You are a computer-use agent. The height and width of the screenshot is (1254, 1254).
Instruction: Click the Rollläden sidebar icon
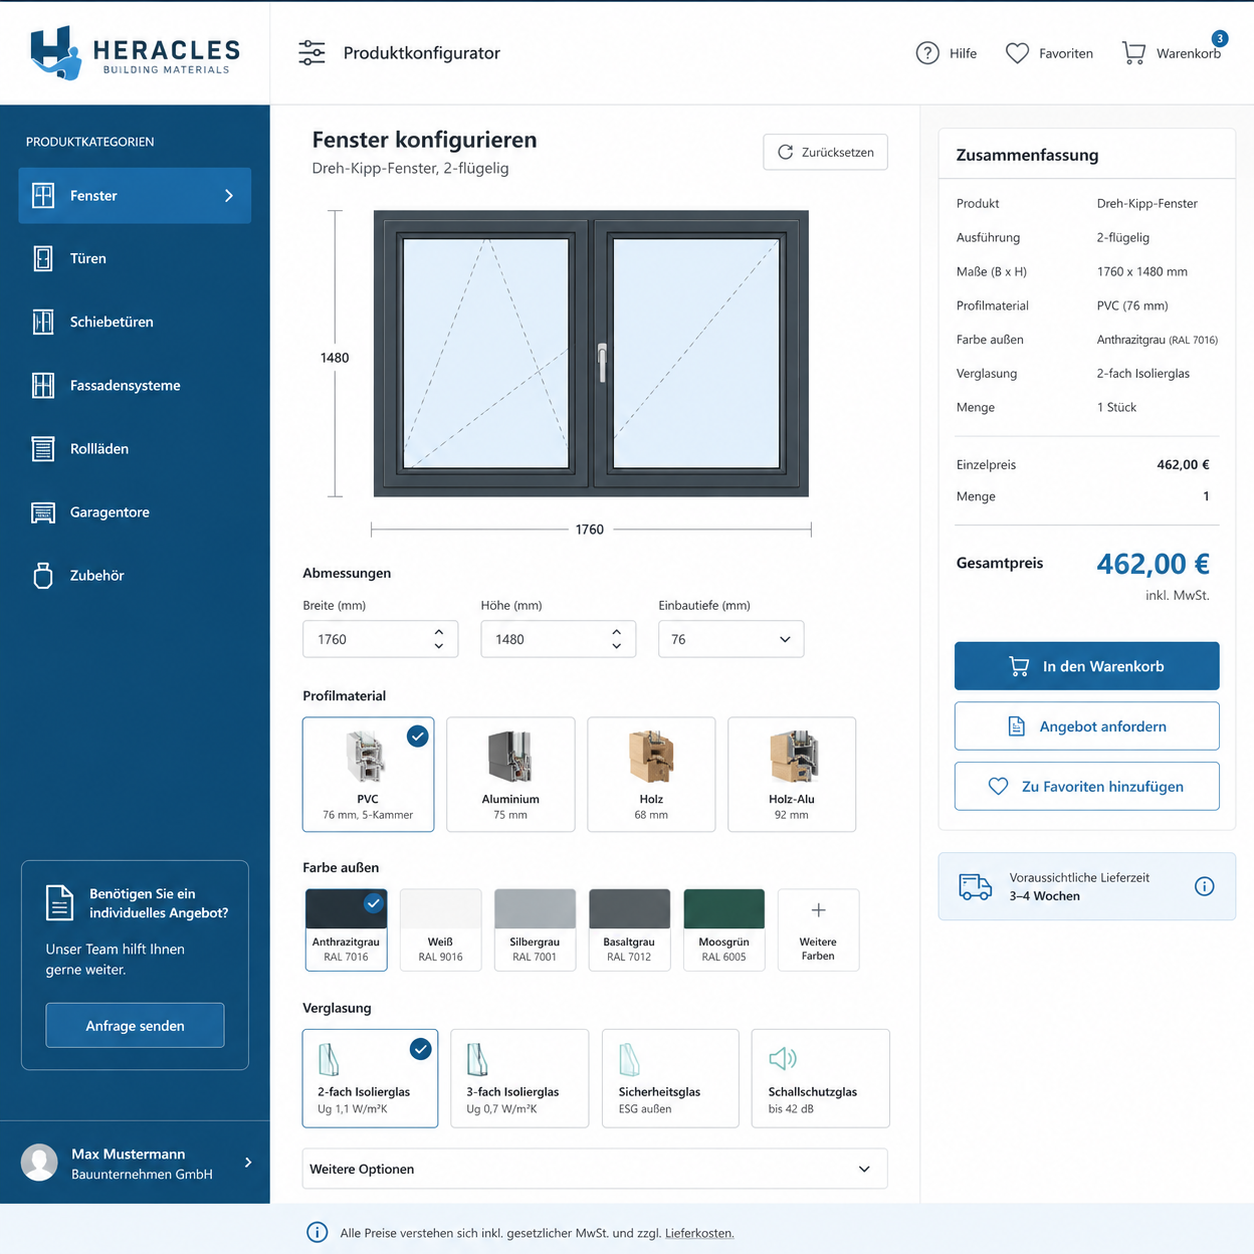point(43,449)
